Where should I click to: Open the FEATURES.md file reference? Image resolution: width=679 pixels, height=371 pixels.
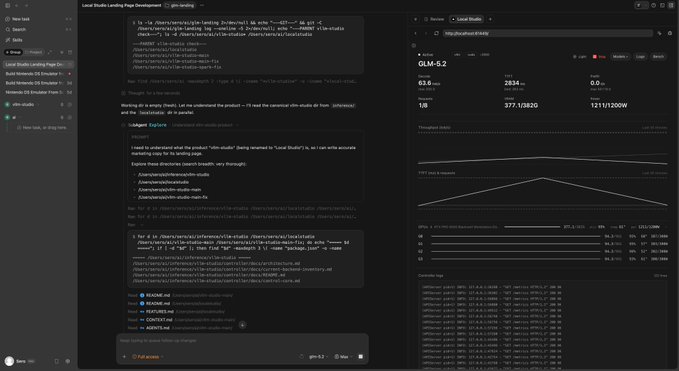159,312
